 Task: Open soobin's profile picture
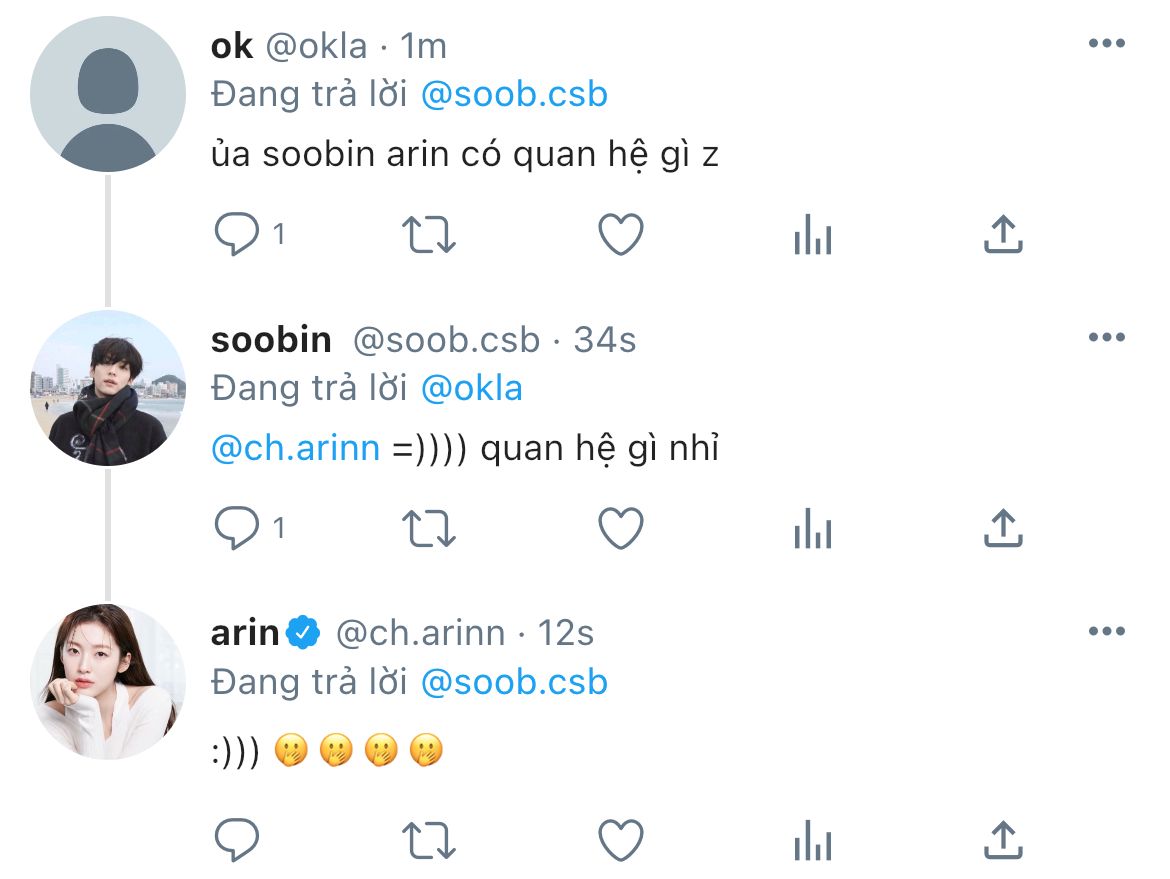click(108, 388)
